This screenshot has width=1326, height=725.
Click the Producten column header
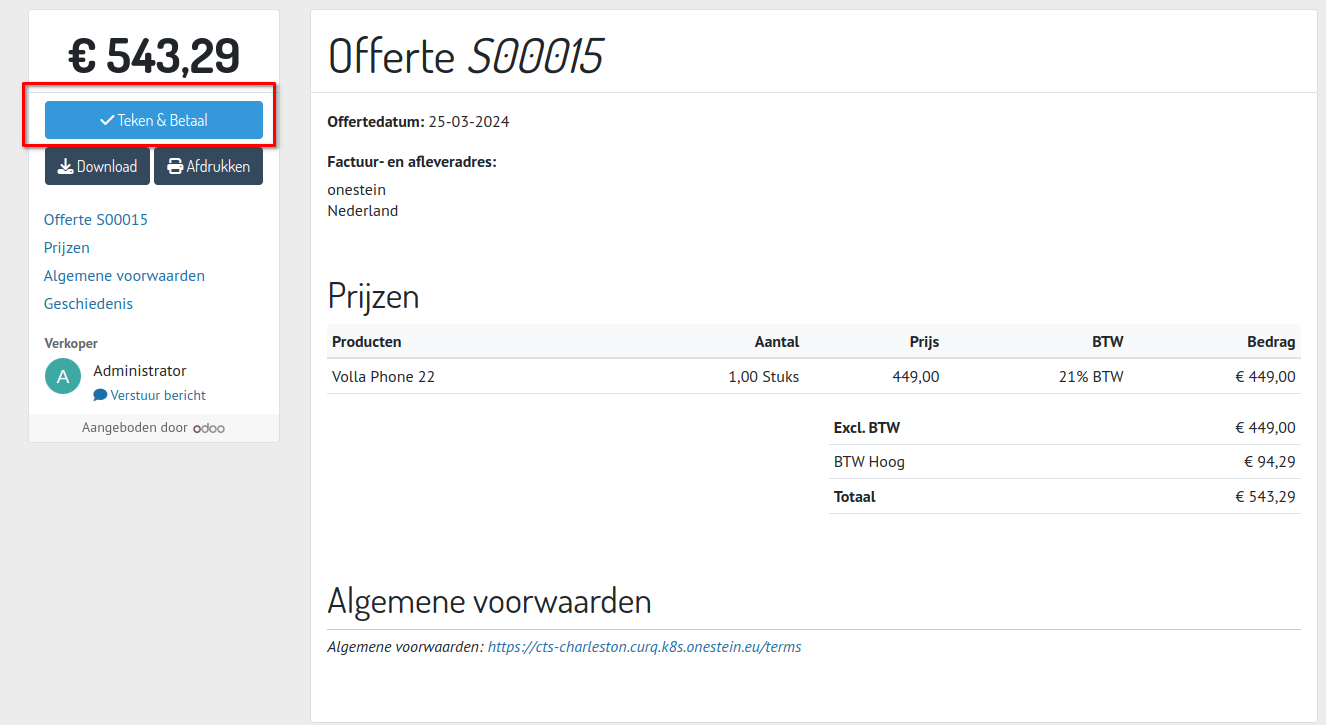pos(367,342)
